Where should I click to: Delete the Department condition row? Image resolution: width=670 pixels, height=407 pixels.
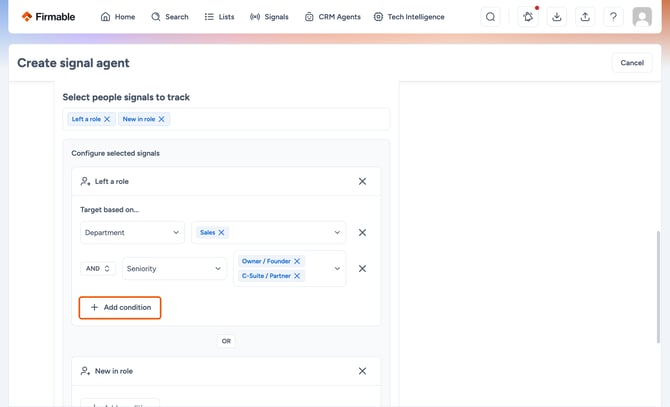(362, 233)
